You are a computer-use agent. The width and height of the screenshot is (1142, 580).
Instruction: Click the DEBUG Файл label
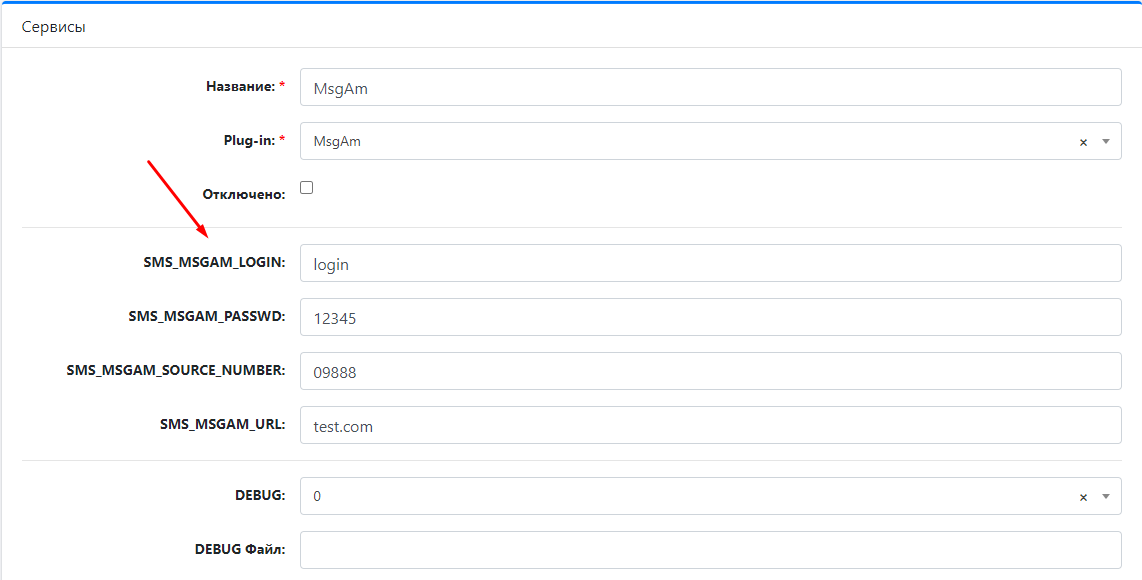240,549
